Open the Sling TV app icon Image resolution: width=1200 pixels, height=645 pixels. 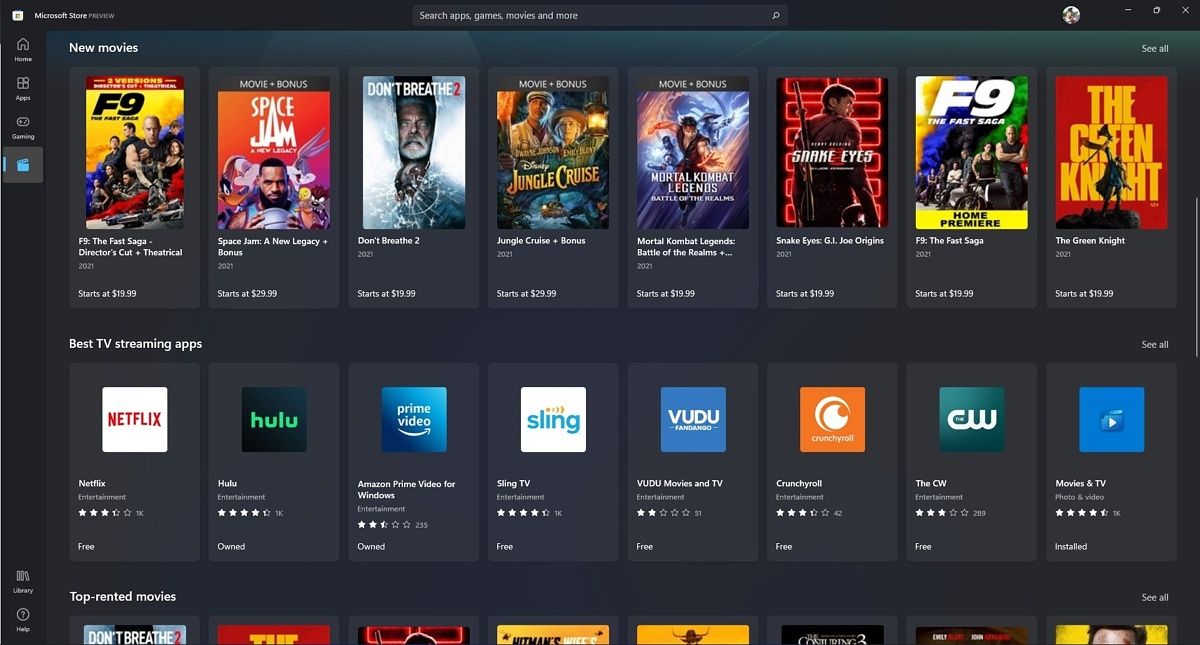553,419
